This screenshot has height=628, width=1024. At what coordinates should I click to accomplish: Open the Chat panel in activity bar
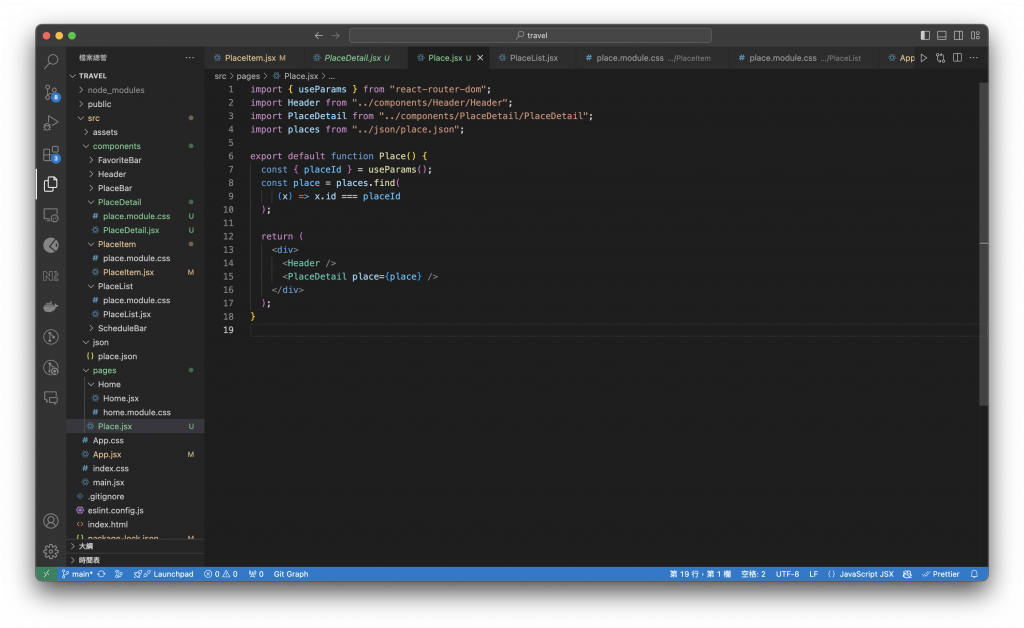51,398
